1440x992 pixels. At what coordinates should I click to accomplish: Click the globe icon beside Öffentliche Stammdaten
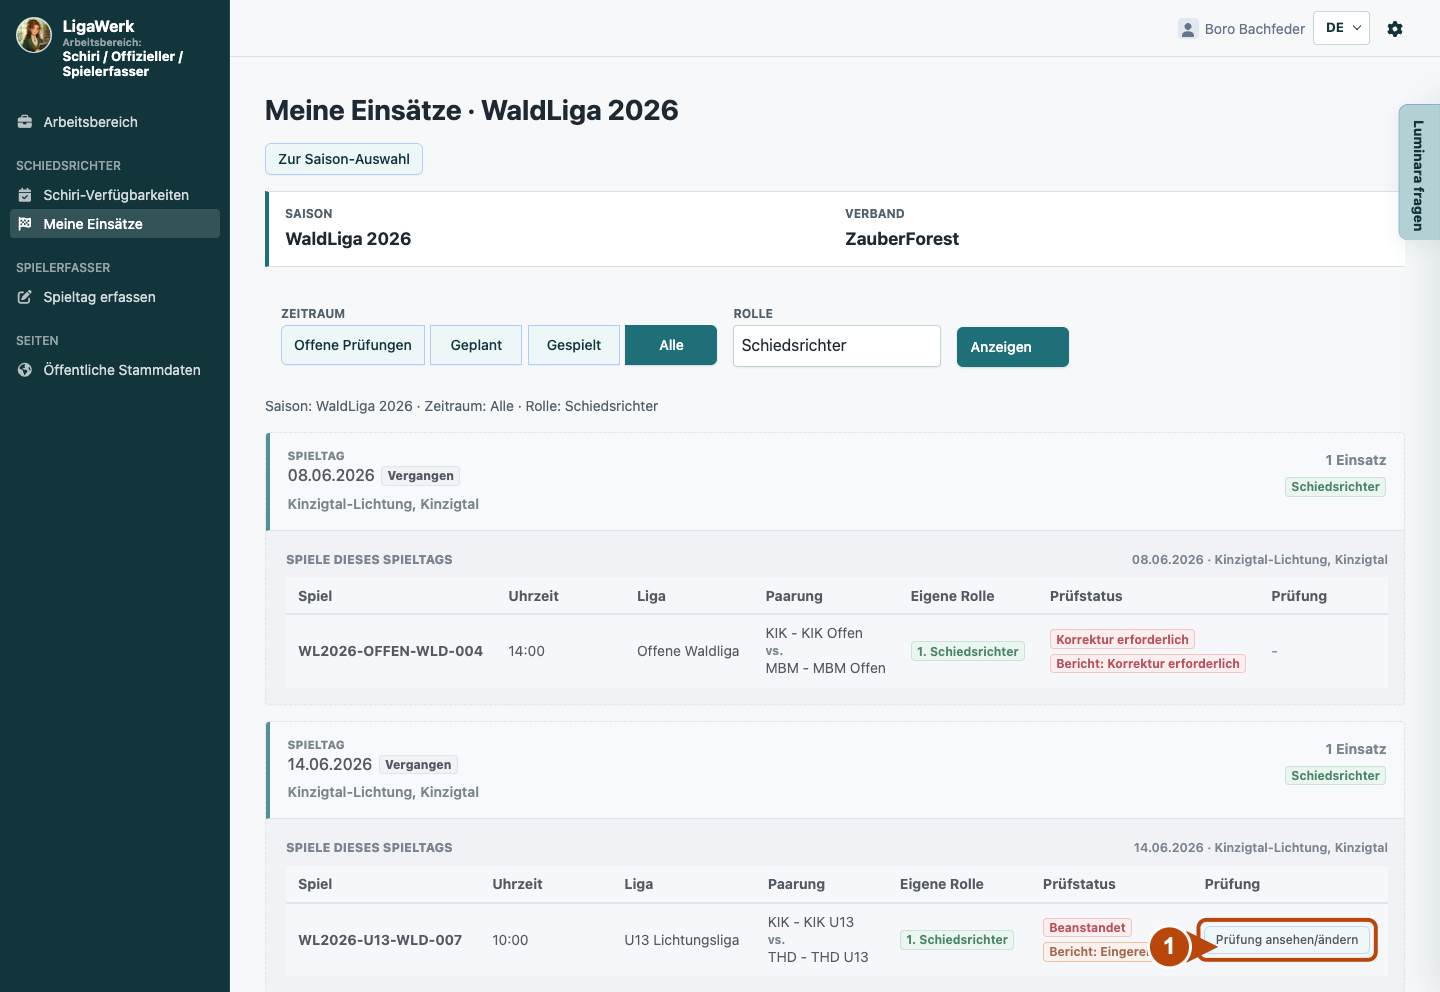point(25,370)
